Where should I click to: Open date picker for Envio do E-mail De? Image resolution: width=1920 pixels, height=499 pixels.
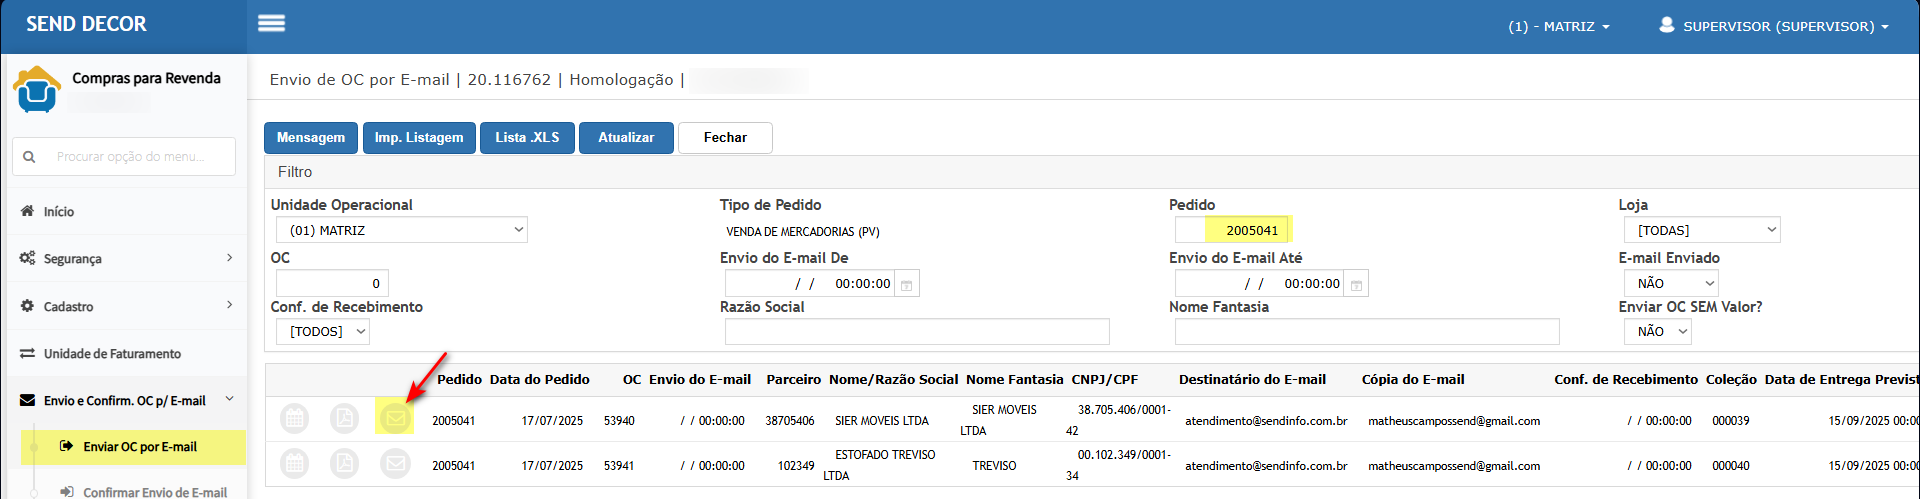[x=906, y=285]
